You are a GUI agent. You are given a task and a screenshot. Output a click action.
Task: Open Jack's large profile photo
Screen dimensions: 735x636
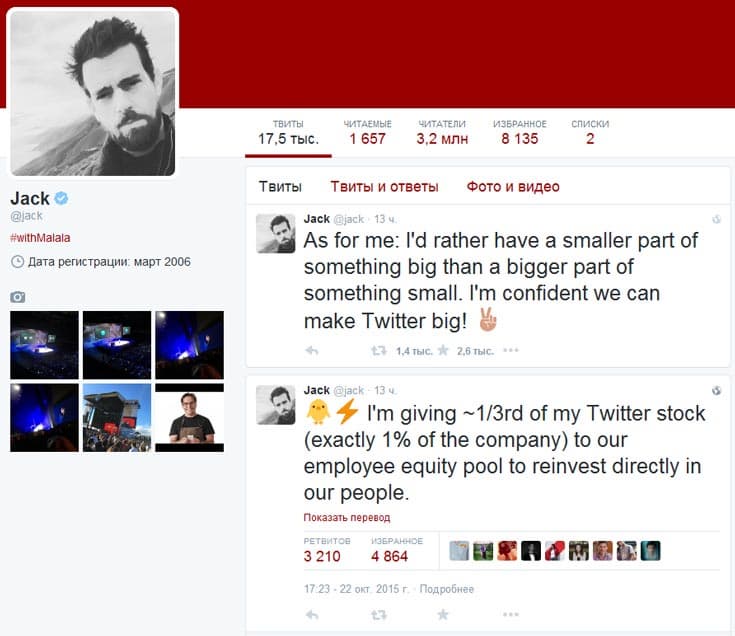(93, 93)
